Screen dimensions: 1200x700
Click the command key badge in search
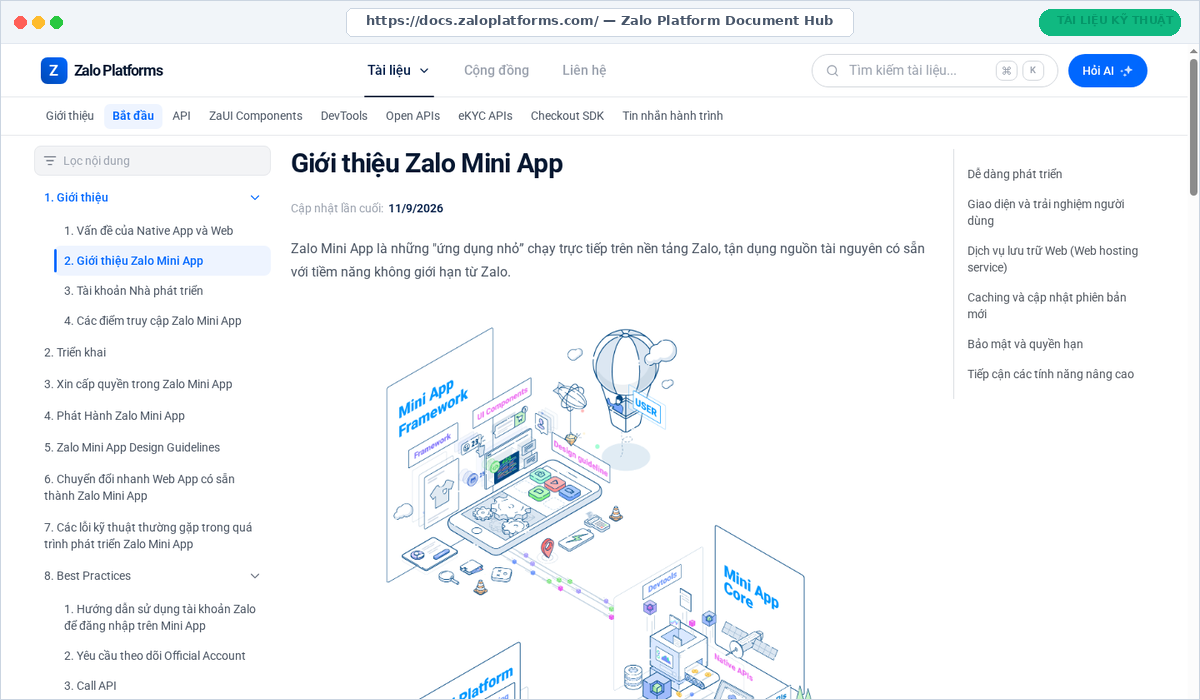click(1007, 71)
